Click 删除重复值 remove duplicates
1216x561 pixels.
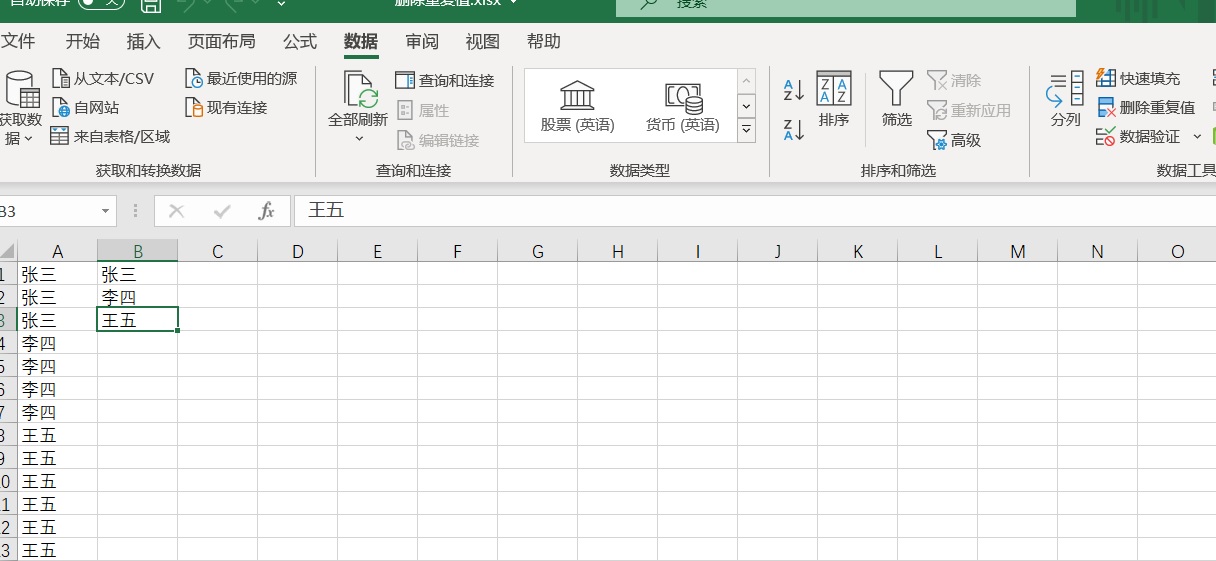[1146, 107]
